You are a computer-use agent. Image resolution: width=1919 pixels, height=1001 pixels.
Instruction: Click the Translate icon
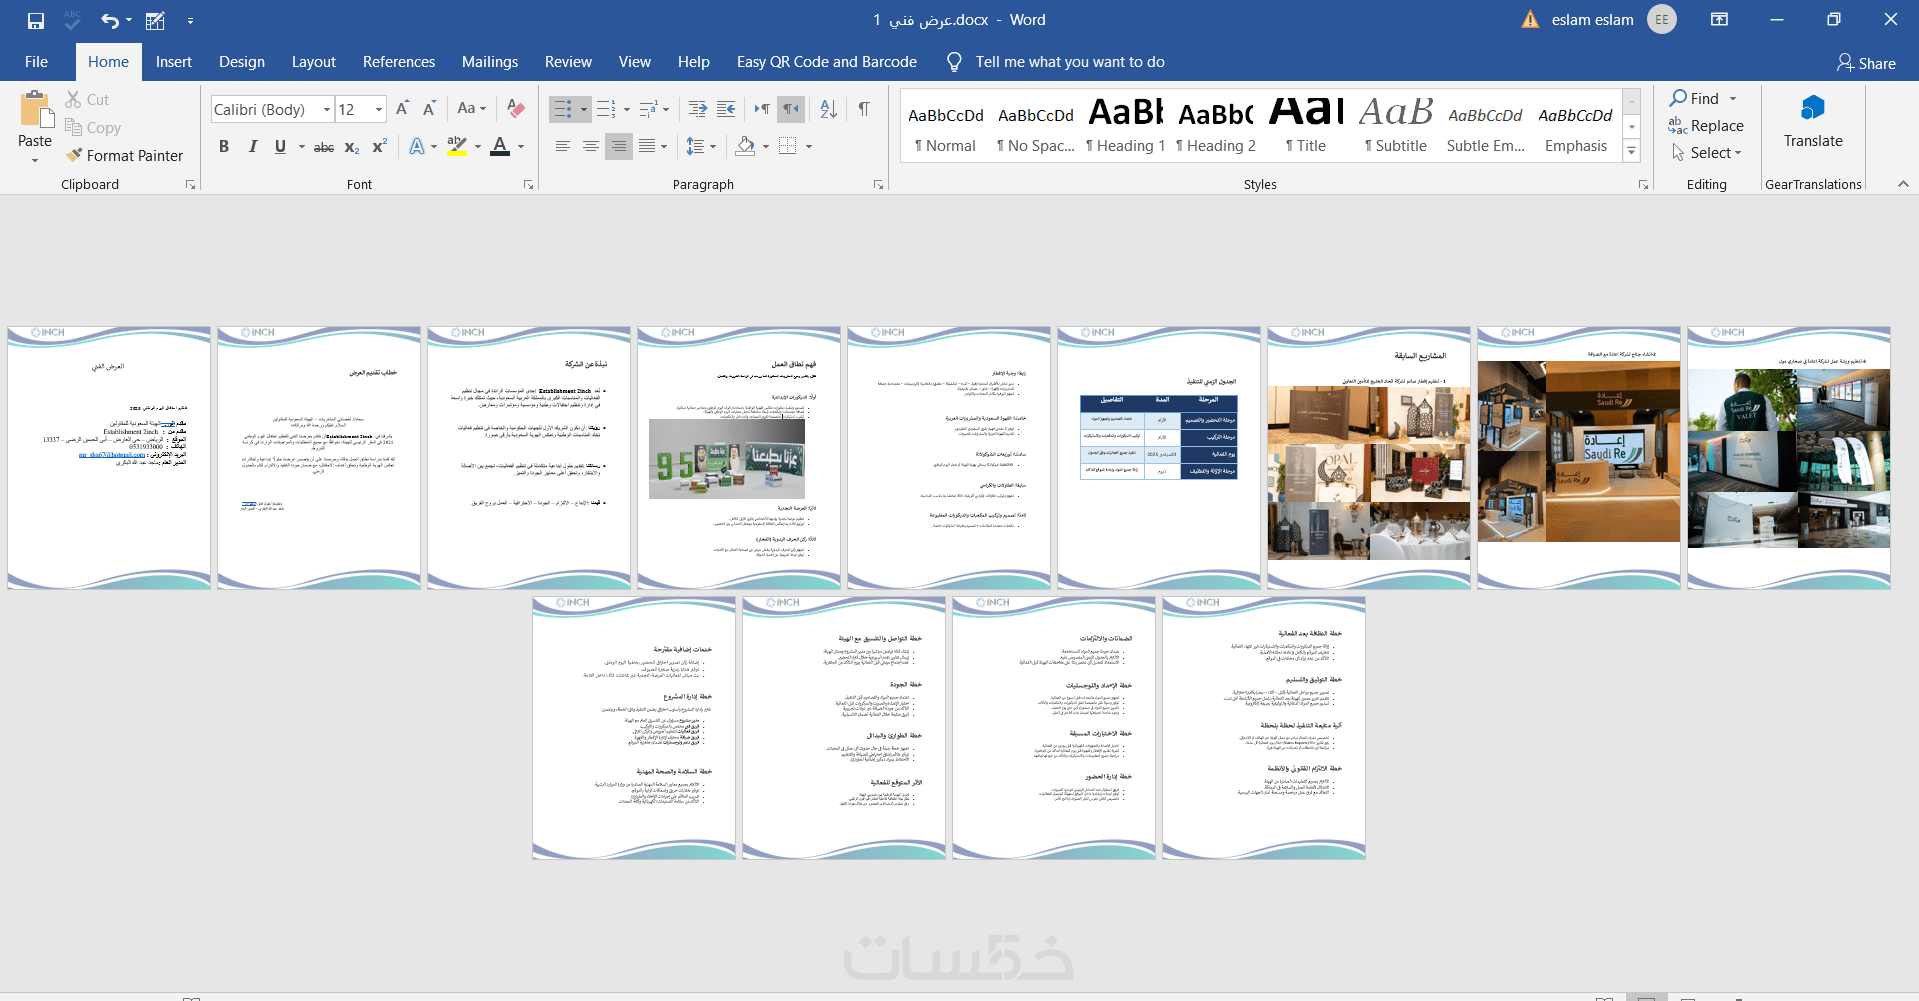pos(1813,108)
